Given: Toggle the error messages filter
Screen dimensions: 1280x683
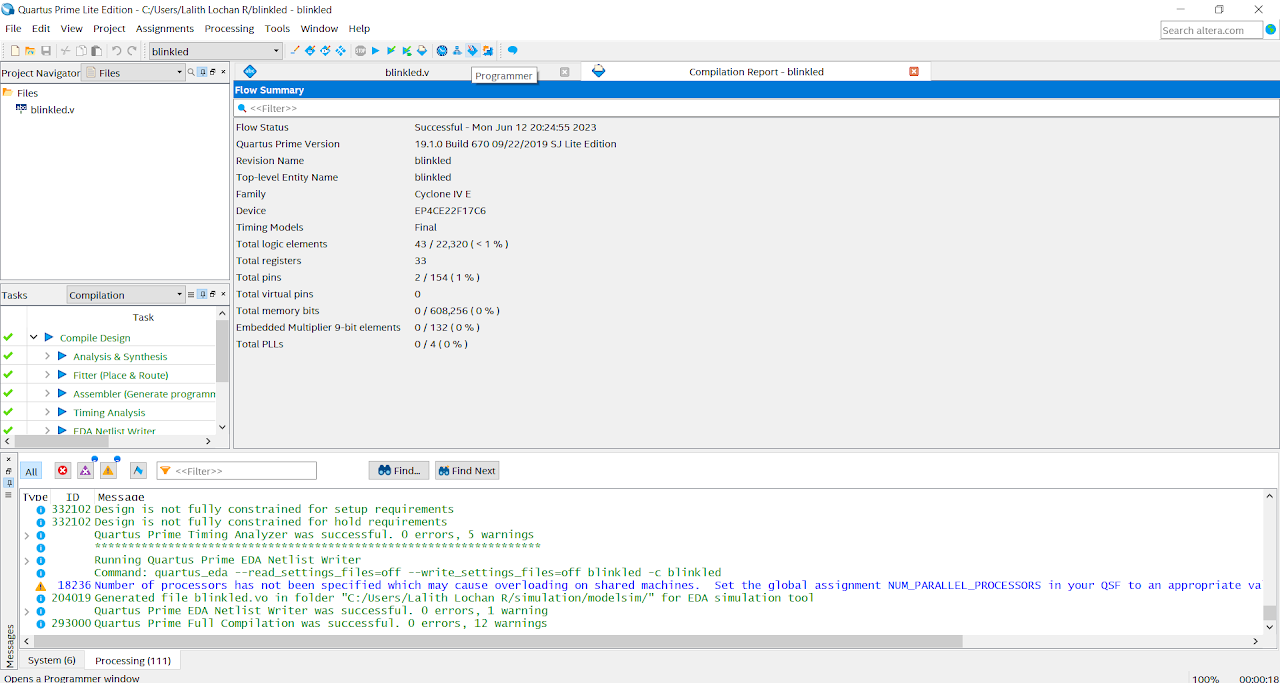Looking at the screenshot, I should click(x=63, y=471).
